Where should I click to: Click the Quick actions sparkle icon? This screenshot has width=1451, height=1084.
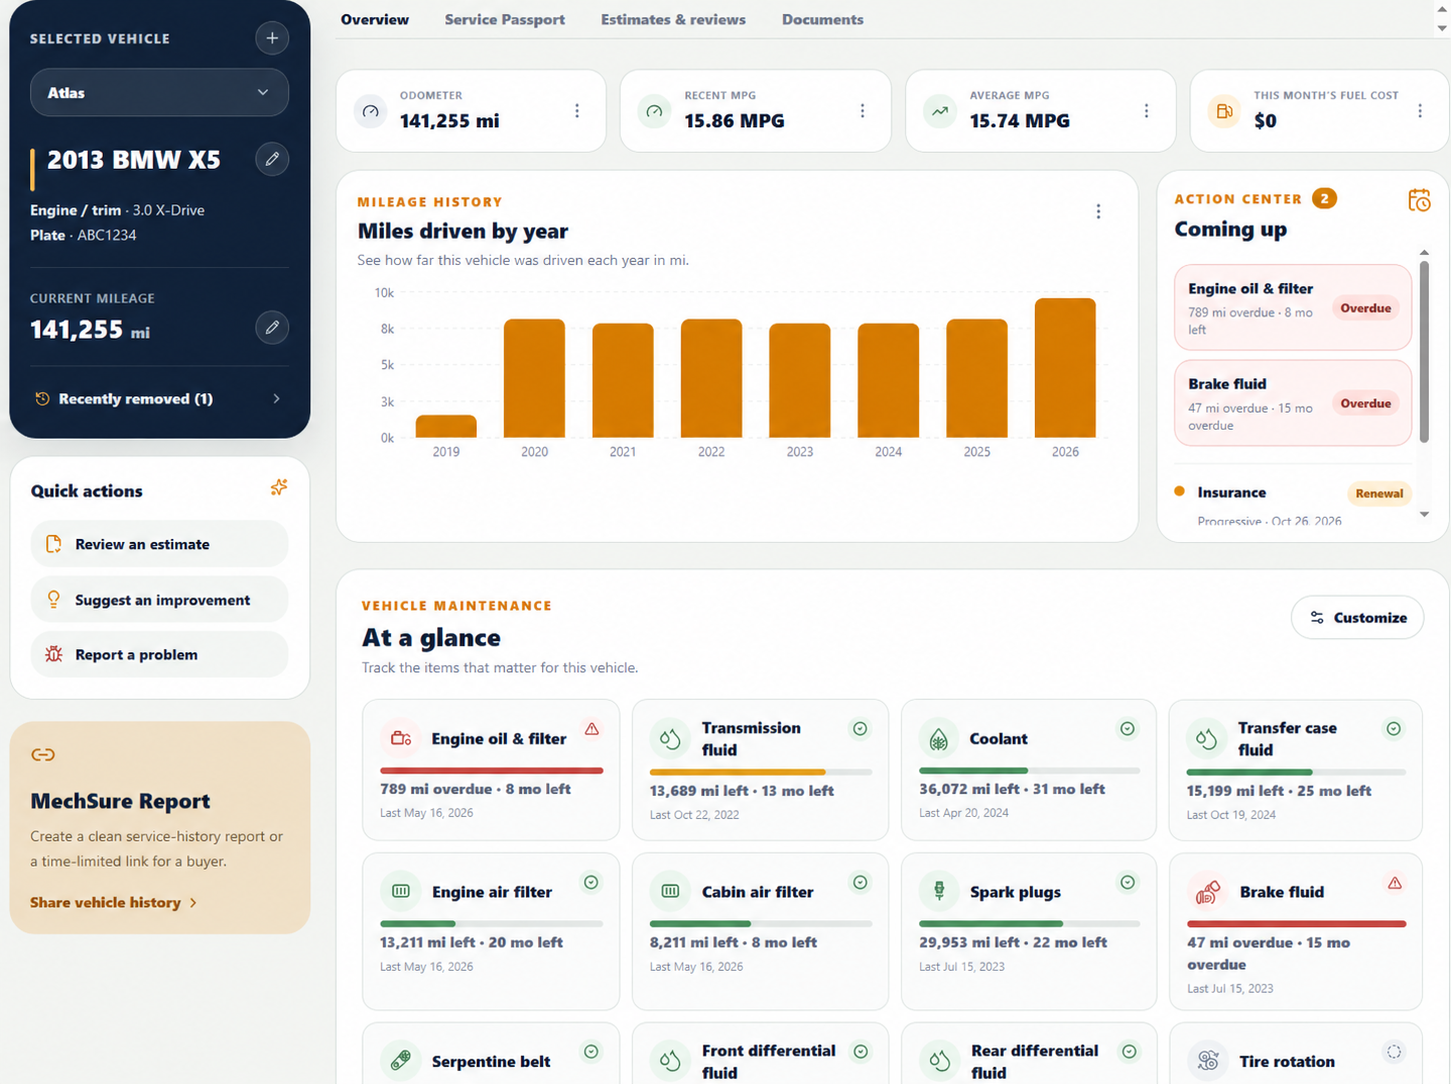pyautogui.click(x=279, y=487)
